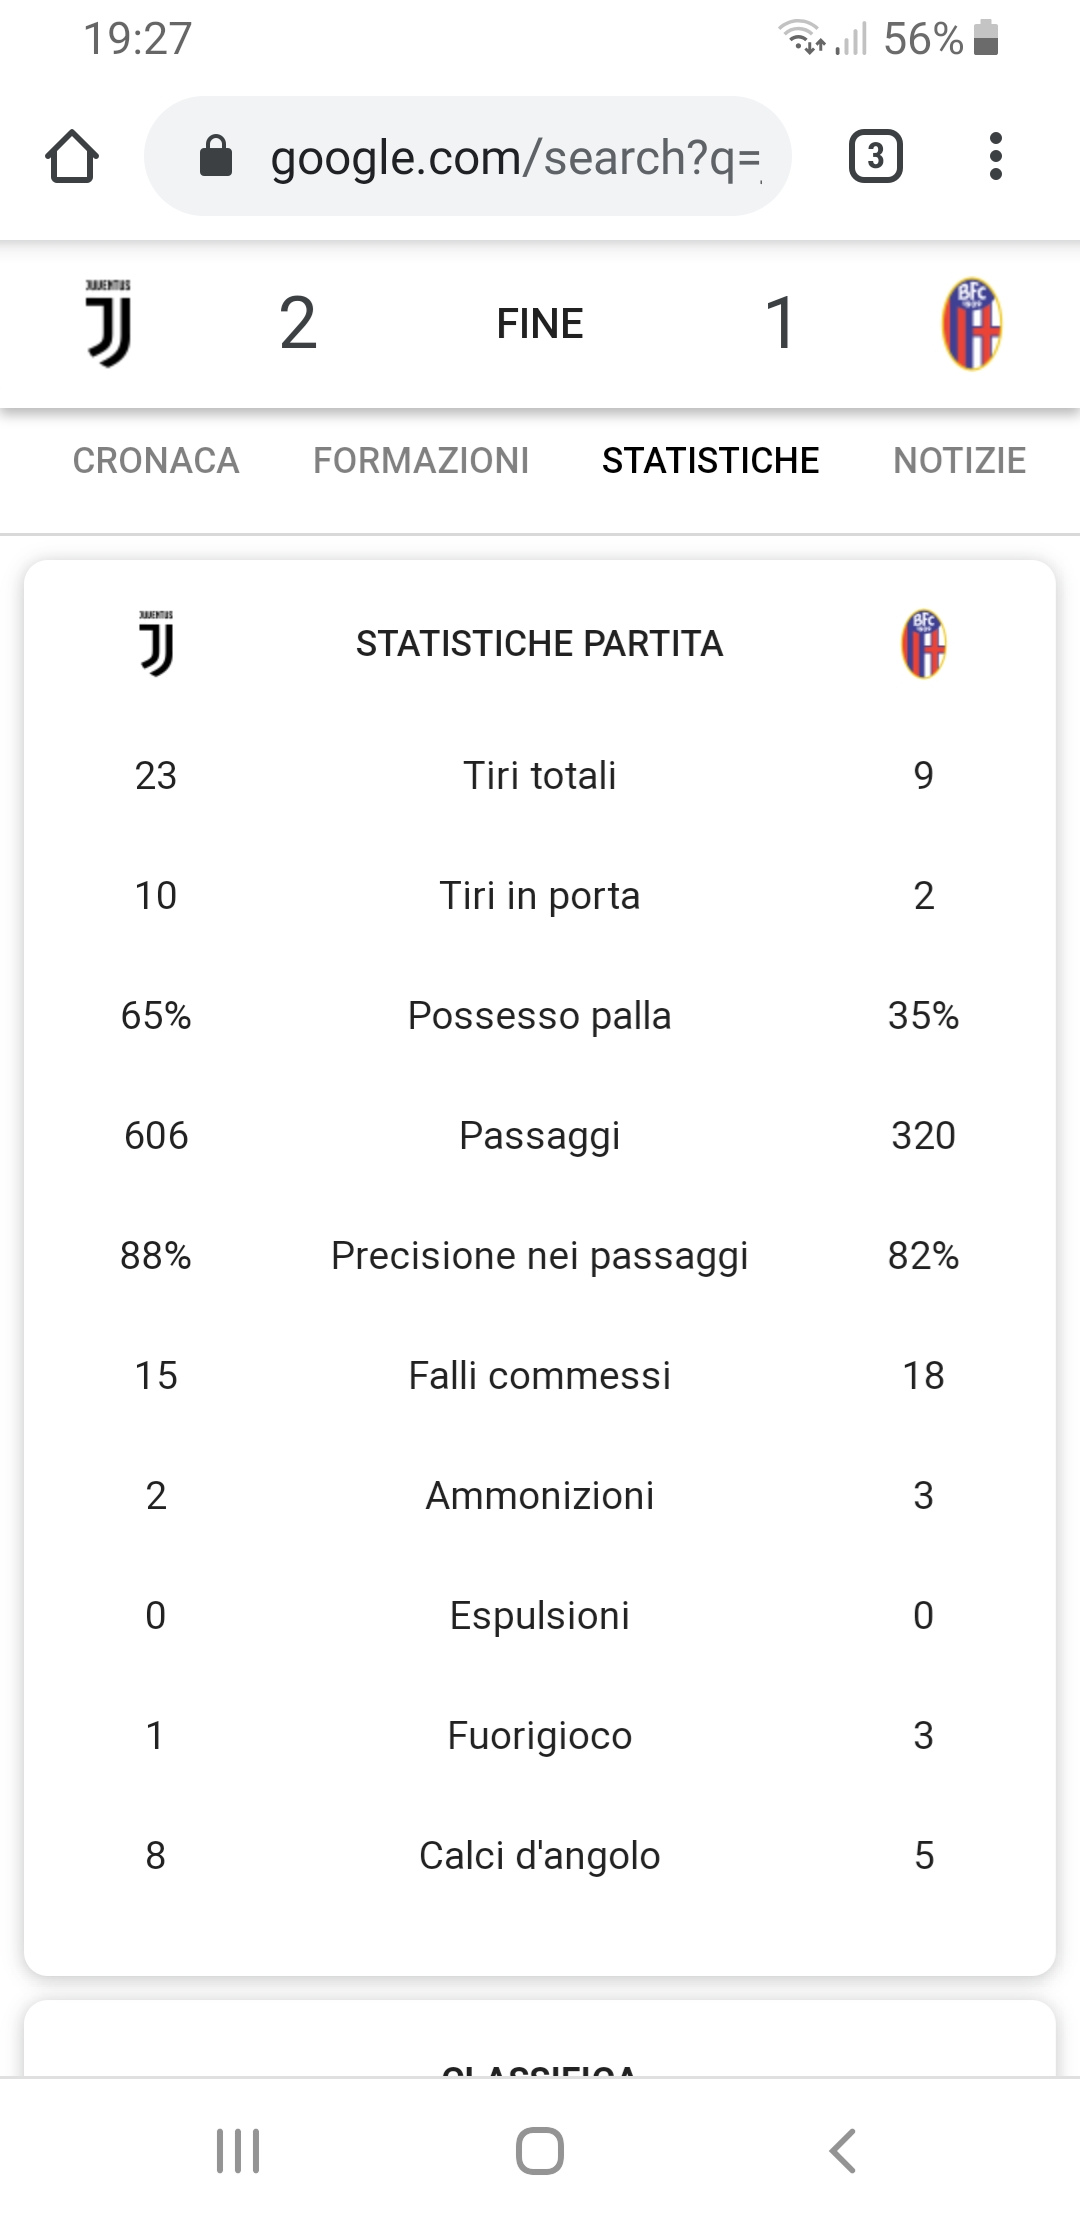Tap the Bologna crest in score header
1080x2220 pixels.
(x=971, y=323)
